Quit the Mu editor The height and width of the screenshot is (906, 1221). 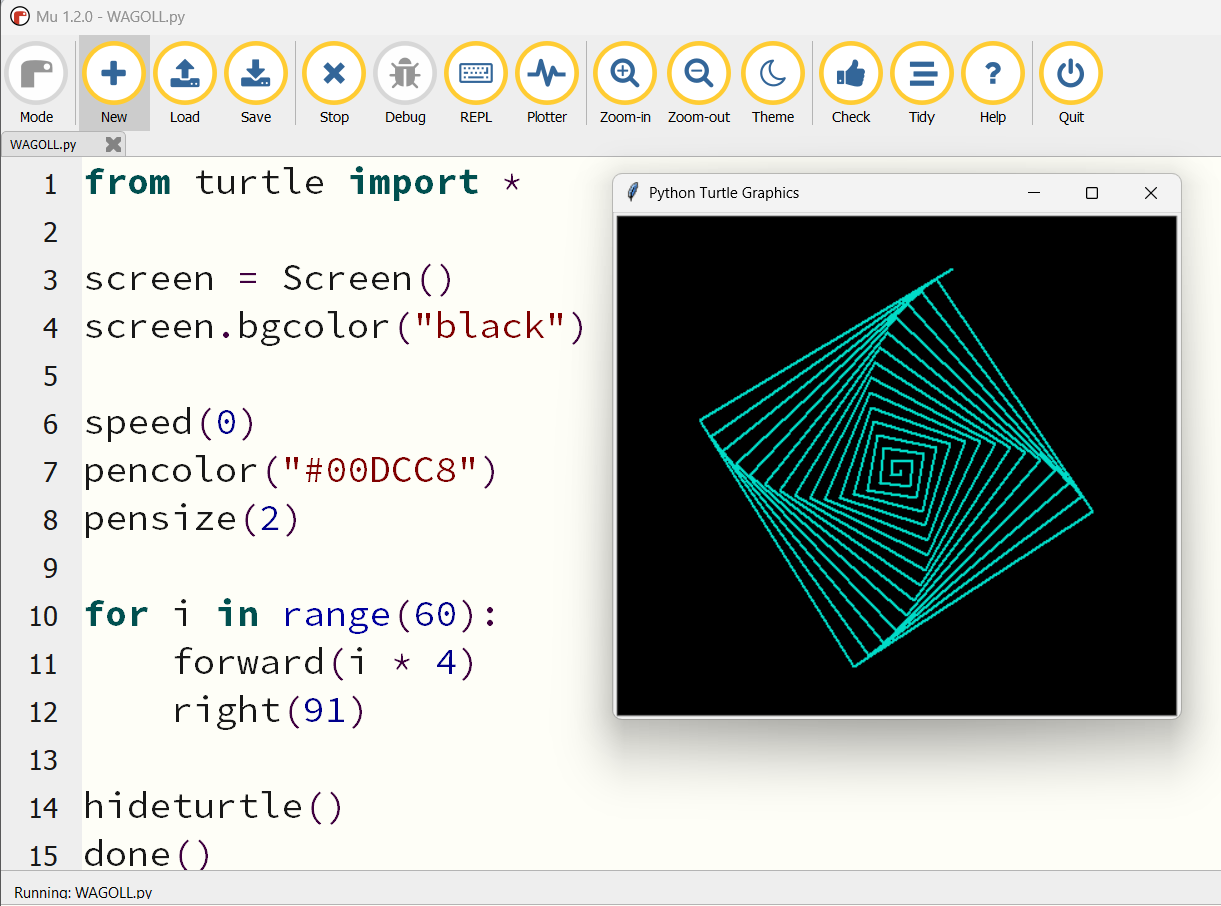[1071, 84]
